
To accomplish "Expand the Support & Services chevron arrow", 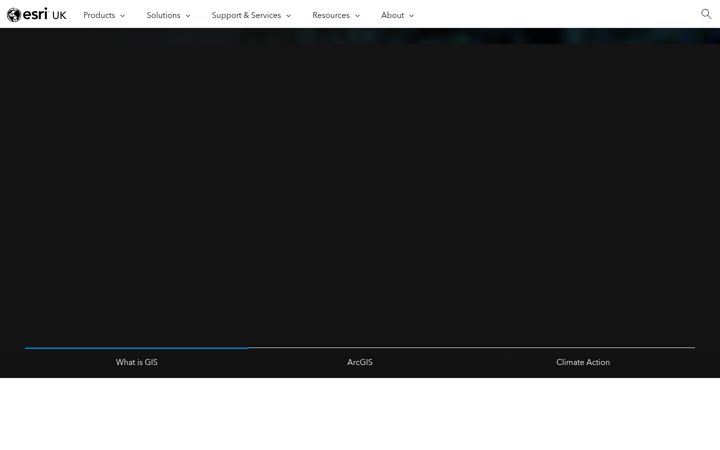I will pyautogui.click(x=288, y=16).
